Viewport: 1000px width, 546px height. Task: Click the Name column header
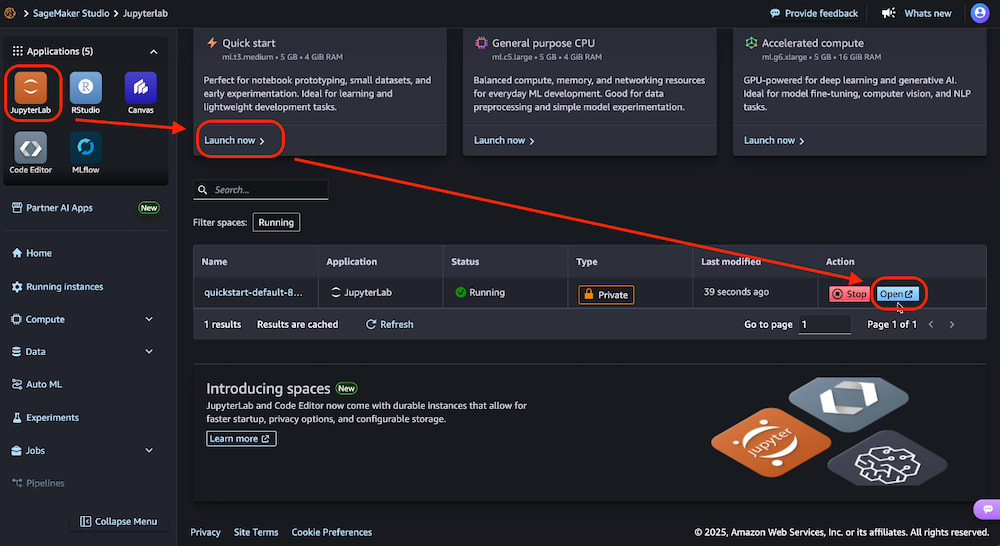[214, 262]
